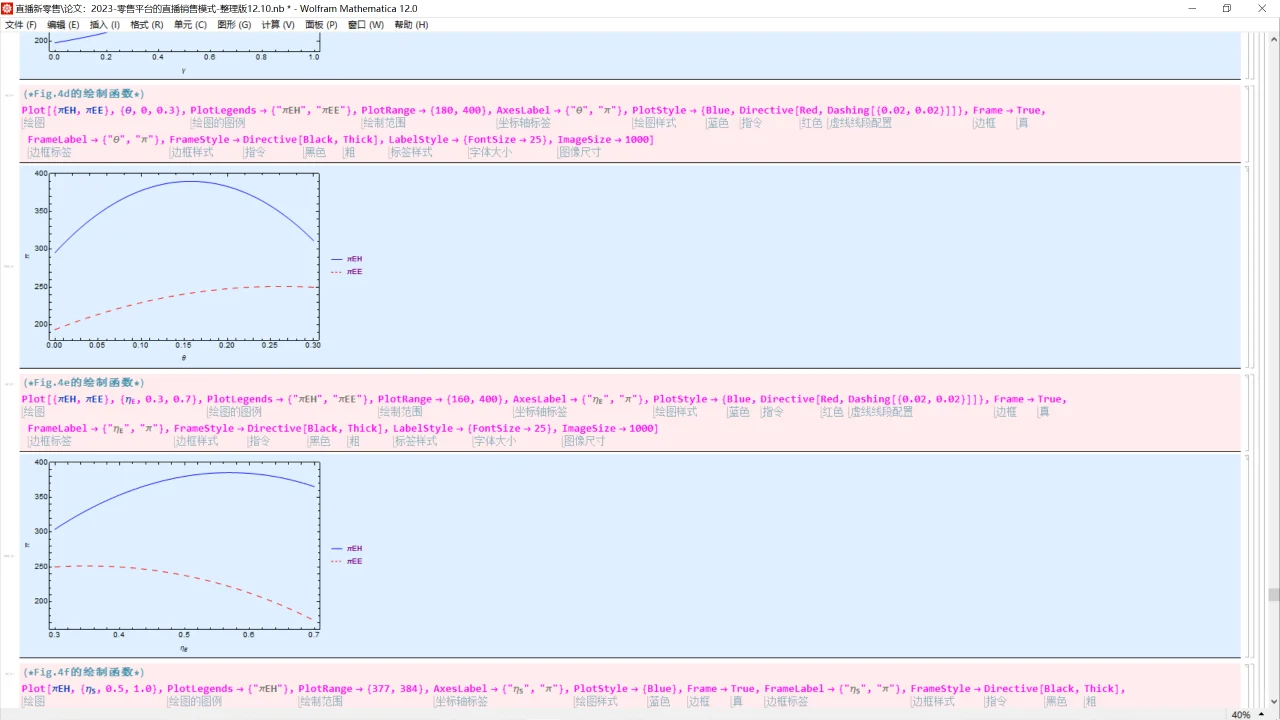Click PlotRange → {180, 400} in the code
This screenshot has width=1280, height=720.
click(423, 110)
